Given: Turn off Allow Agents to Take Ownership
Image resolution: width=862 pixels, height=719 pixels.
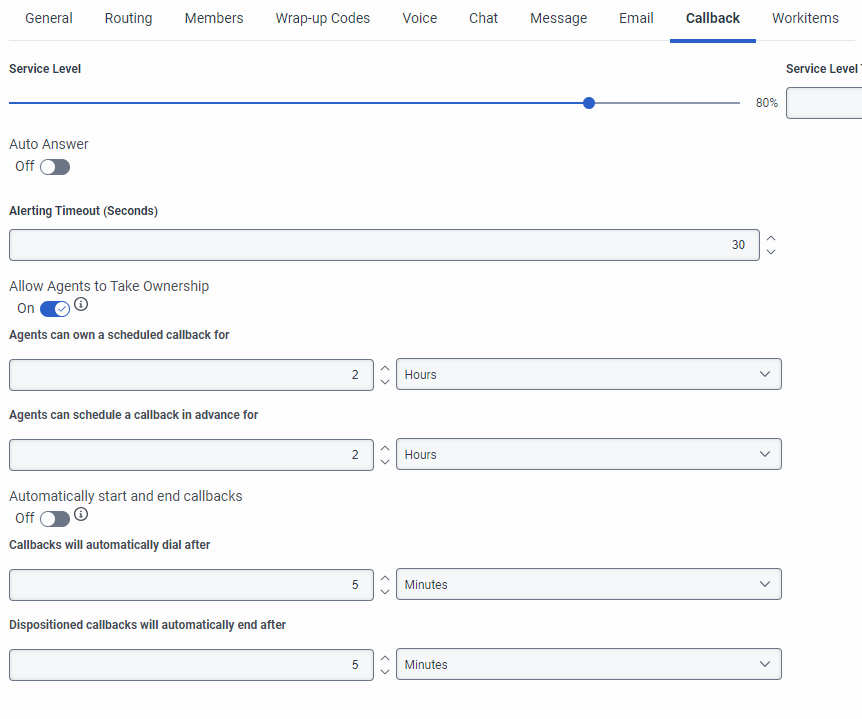Looking at the screenshot, I should pos(55,309).
